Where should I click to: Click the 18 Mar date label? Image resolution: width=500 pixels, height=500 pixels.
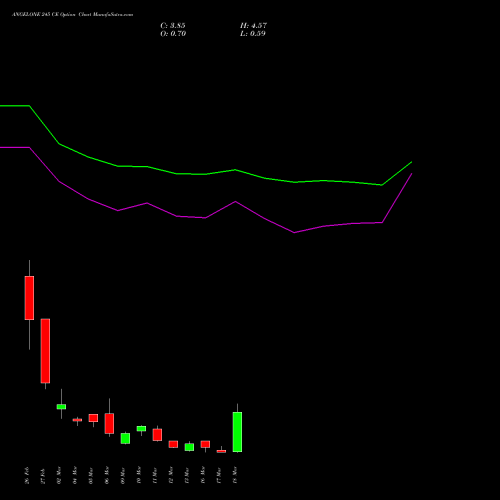coord(235,476)
